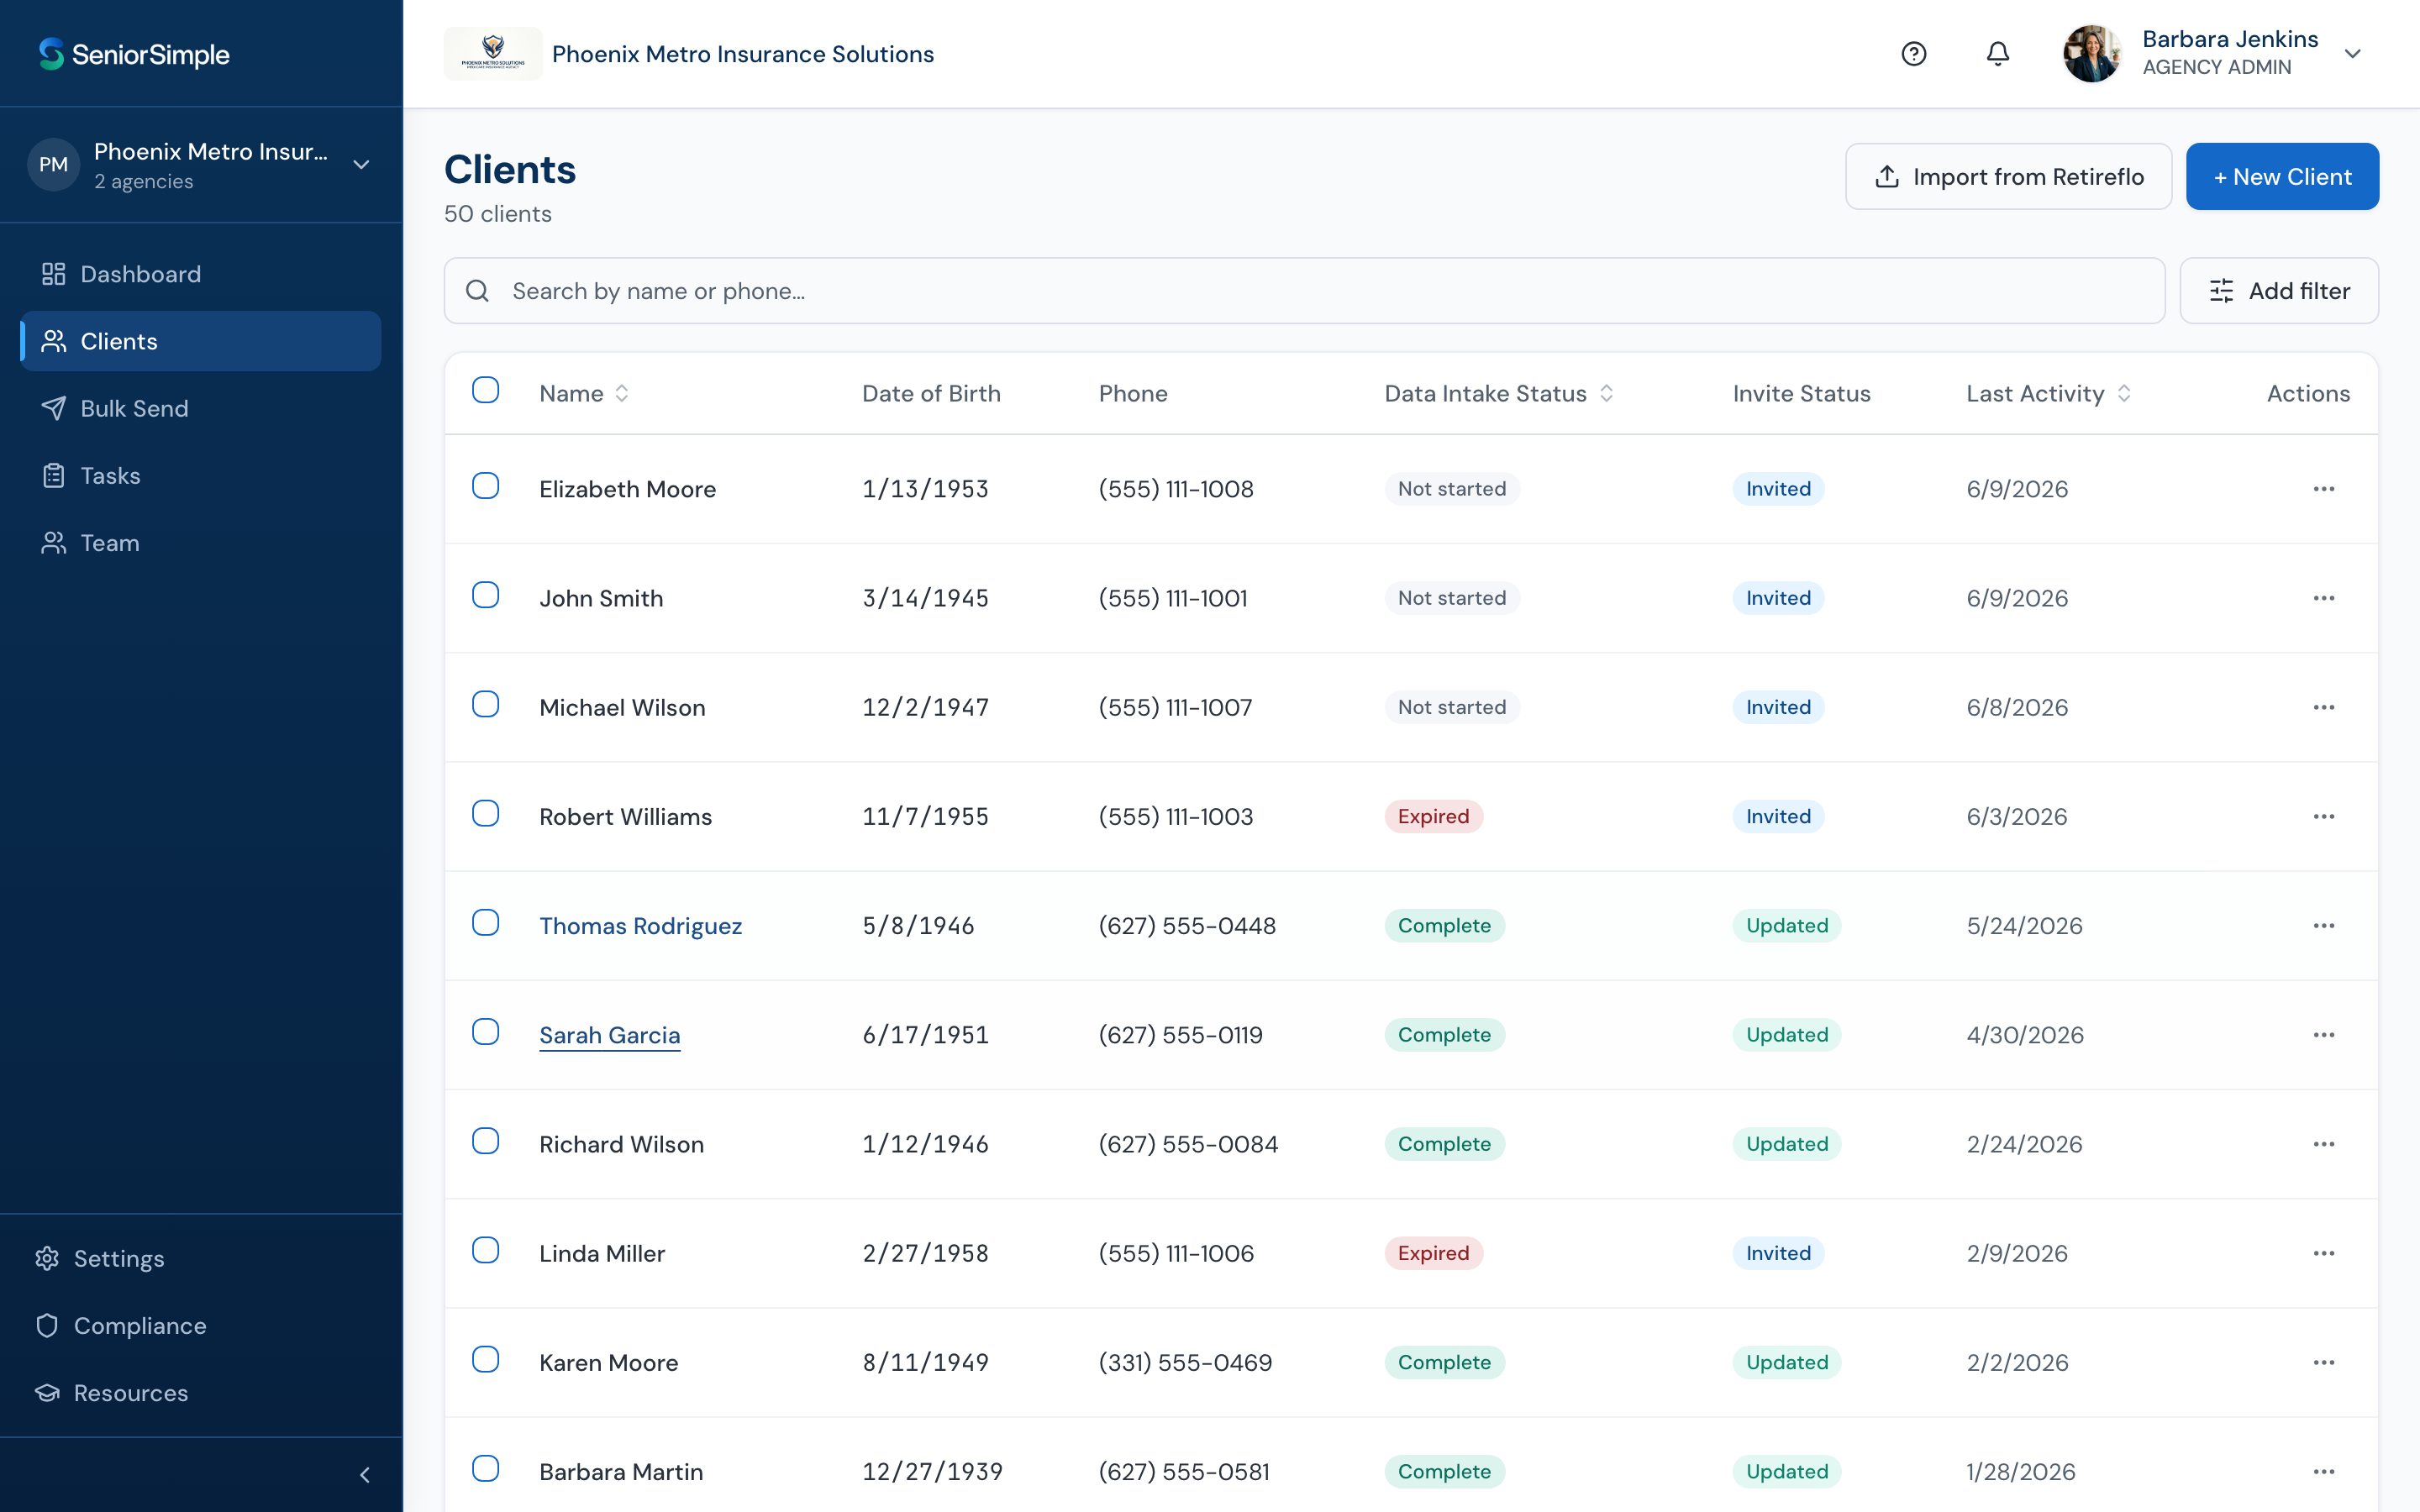Open notifications bell icon
The height and width of the screenshot is (1512, 2420).
click(x=1997, y=54)
